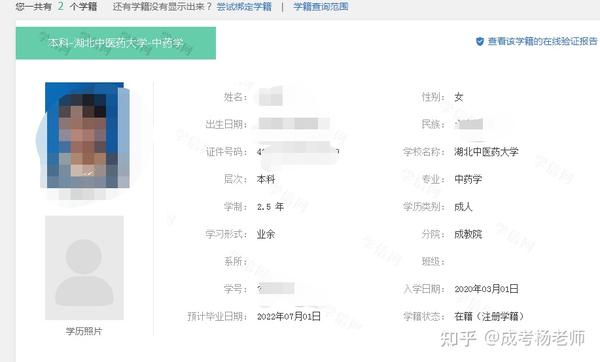Click the education type value 成人
600x362 pixels.
point(463,207)
